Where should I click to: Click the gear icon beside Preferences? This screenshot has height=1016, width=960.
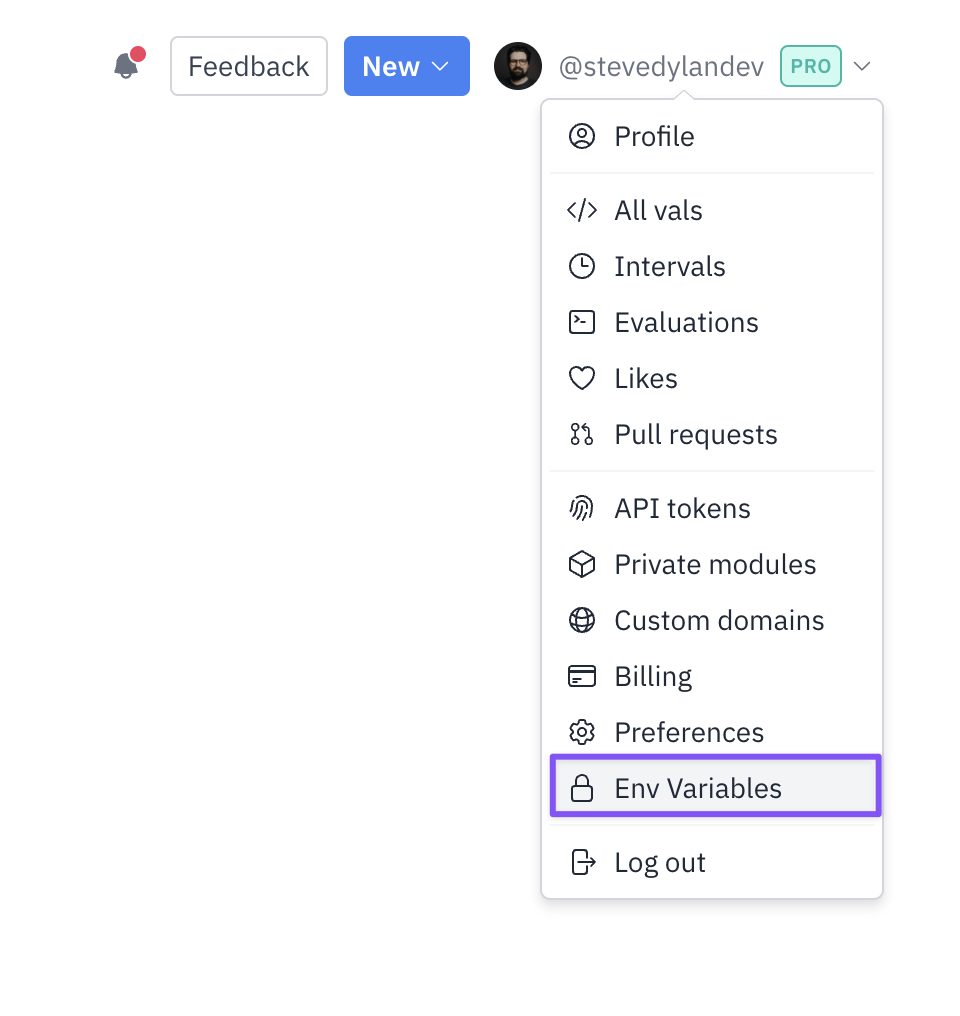(581, 732)
